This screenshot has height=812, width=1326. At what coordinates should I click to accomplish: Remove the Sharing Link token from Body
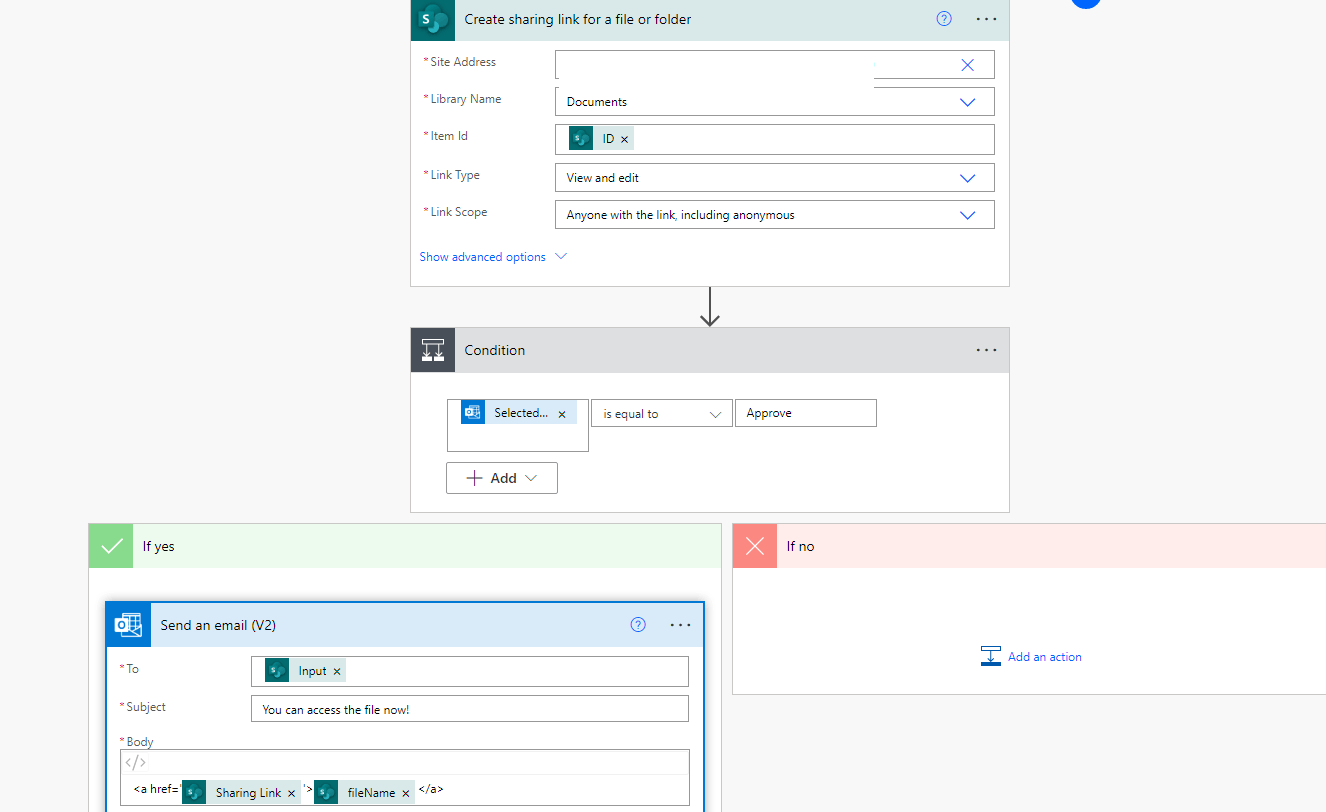click(291, 793)
